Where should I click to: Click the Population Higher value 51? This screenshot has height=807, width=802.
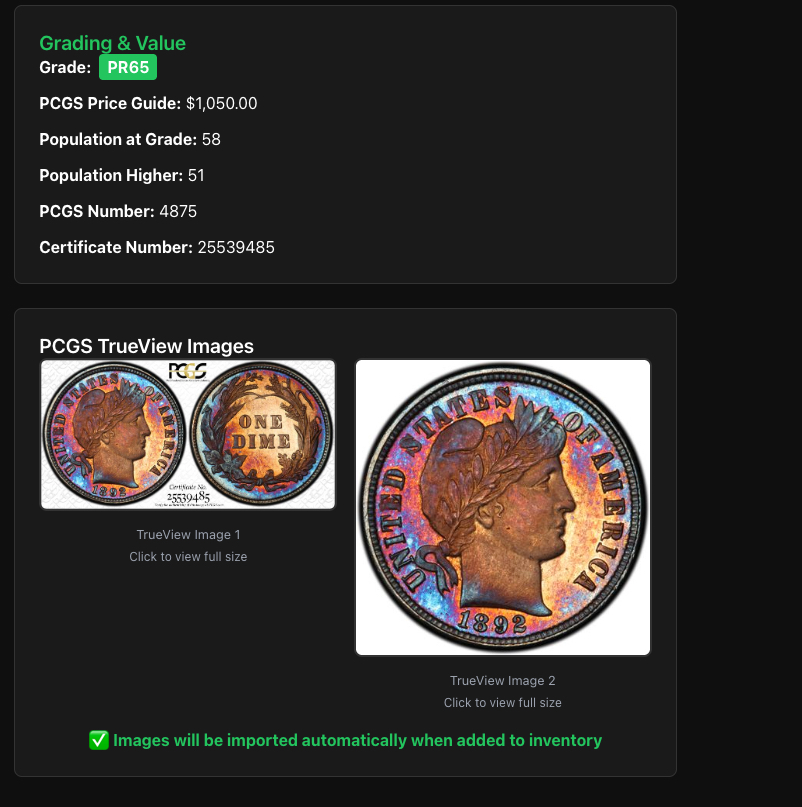(196, 175)
